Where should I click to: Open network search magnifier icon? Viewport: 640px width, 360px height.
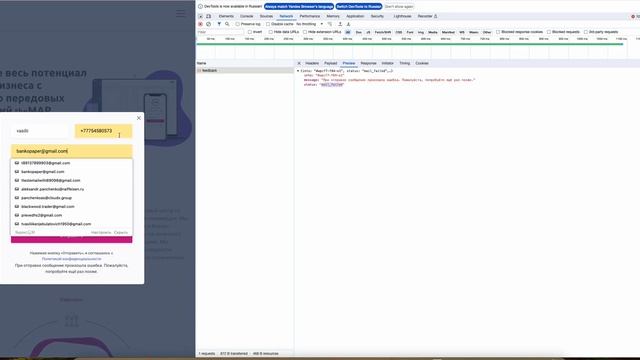(227, 24)
